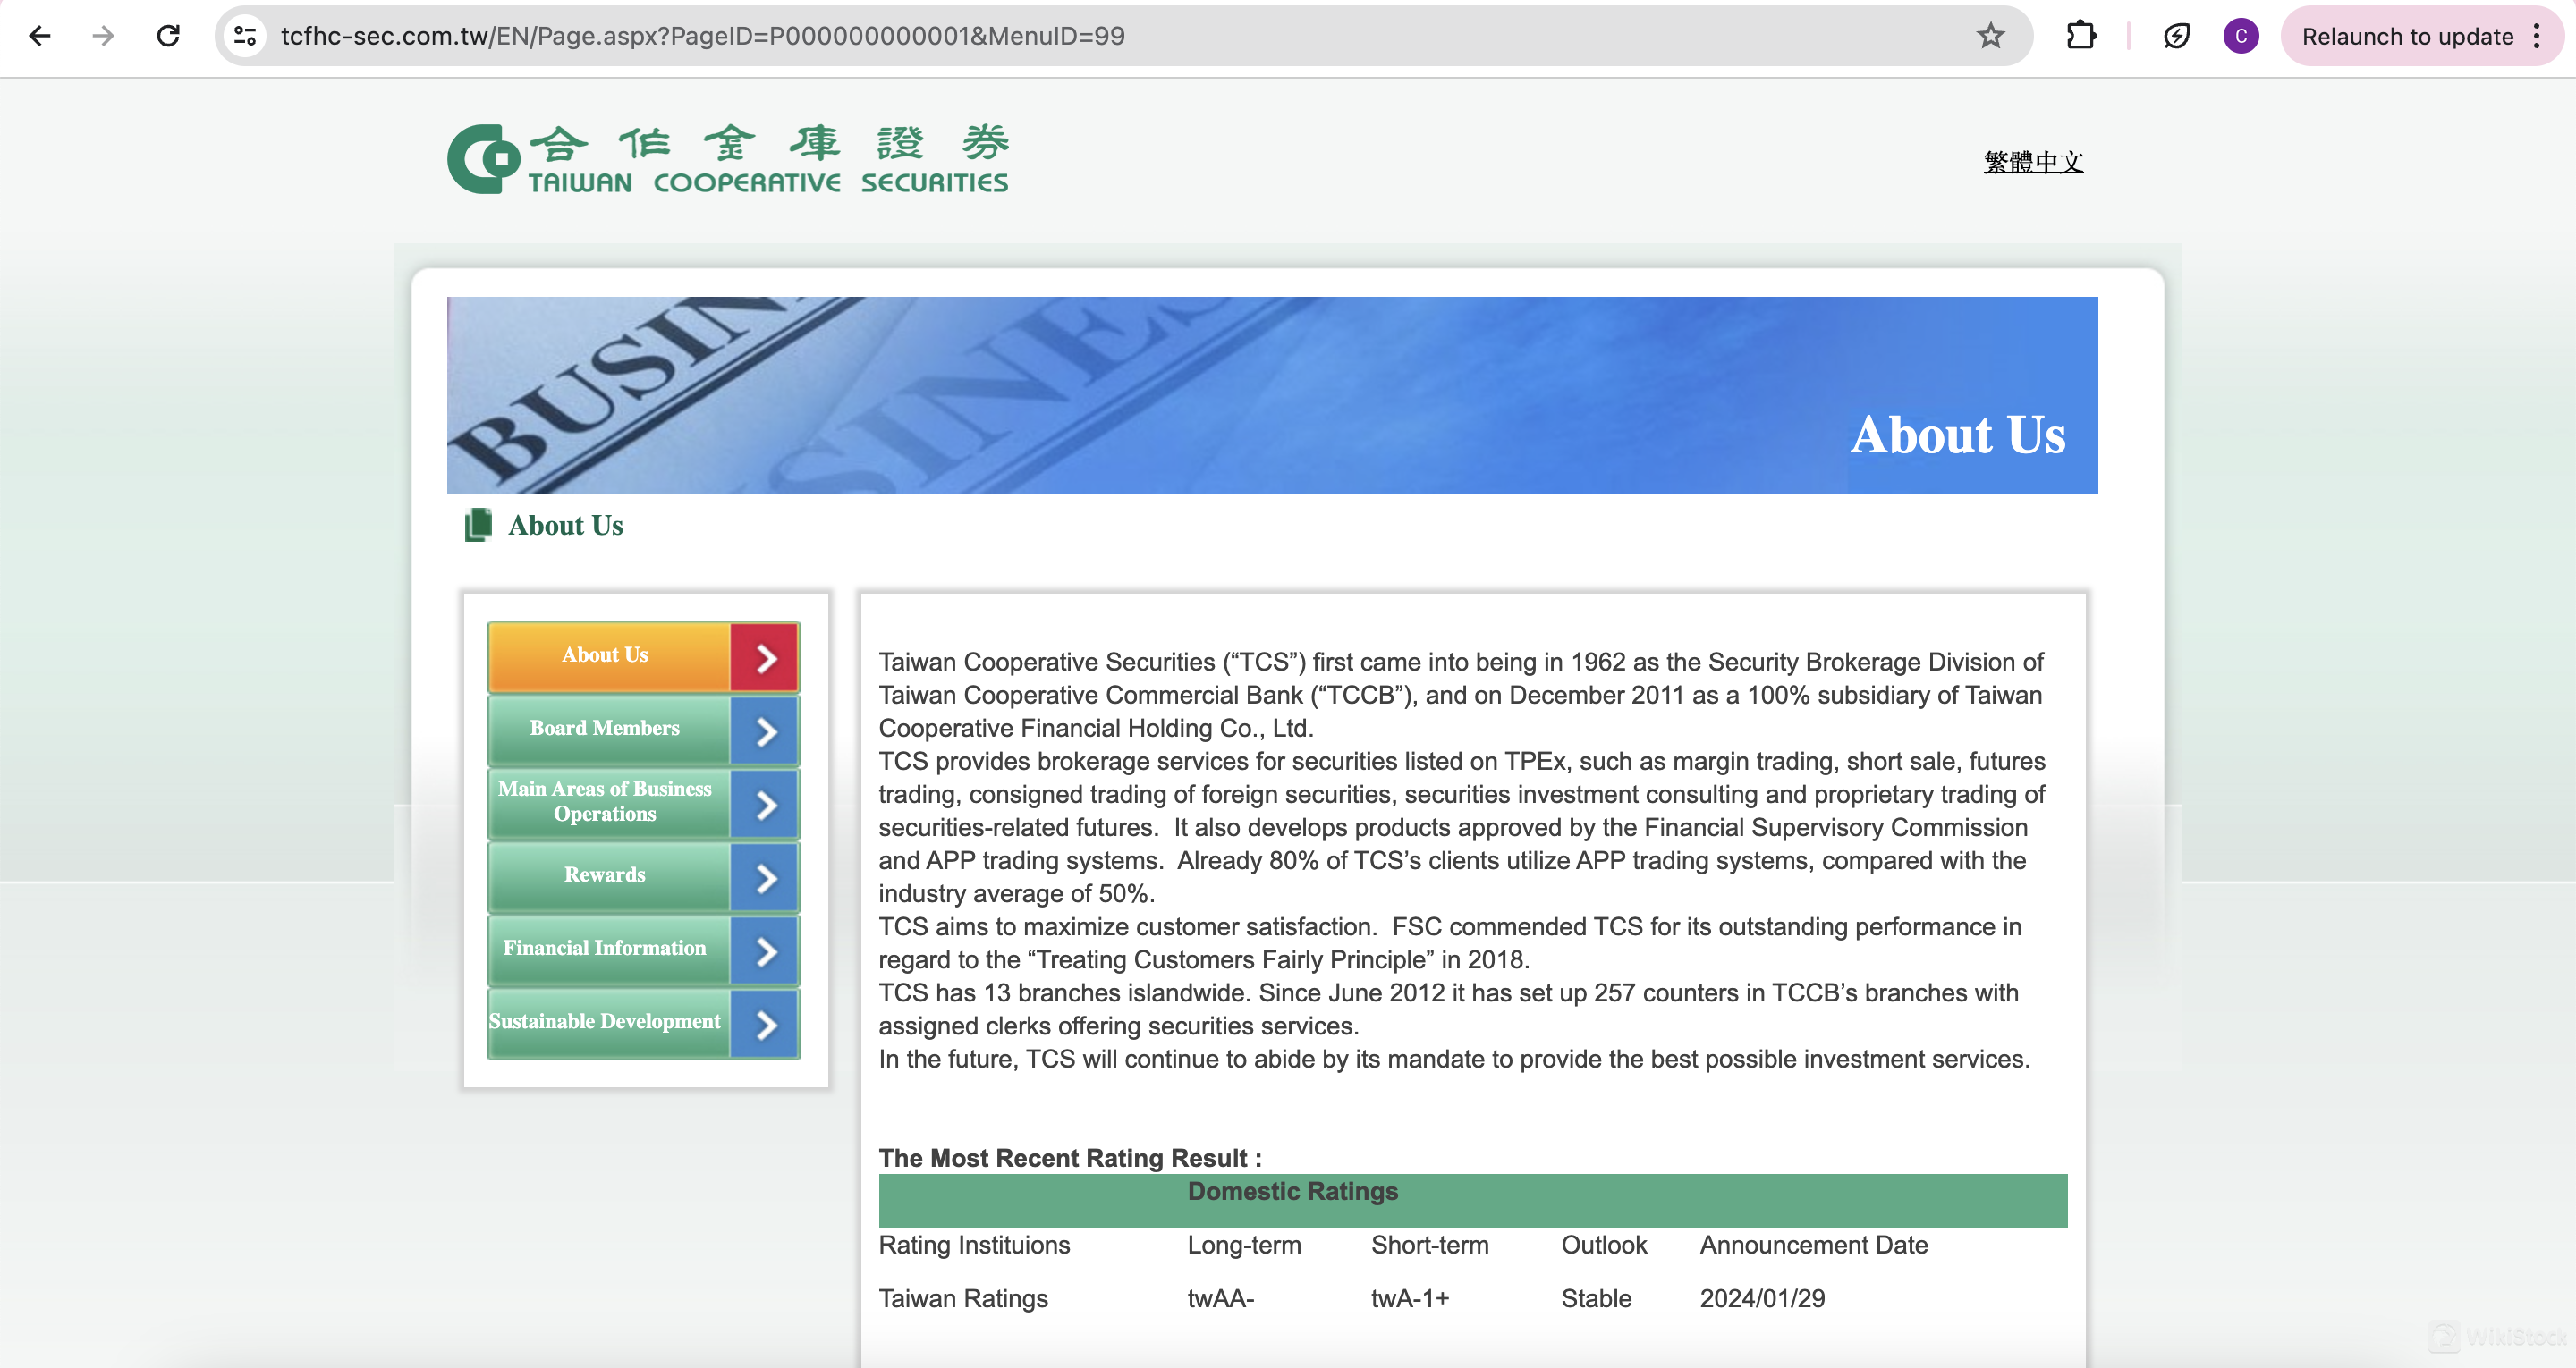Select Rewards in the sidebar menu
The width and height of the screenshot is (2576, 1368).
(x=604, y=876)
